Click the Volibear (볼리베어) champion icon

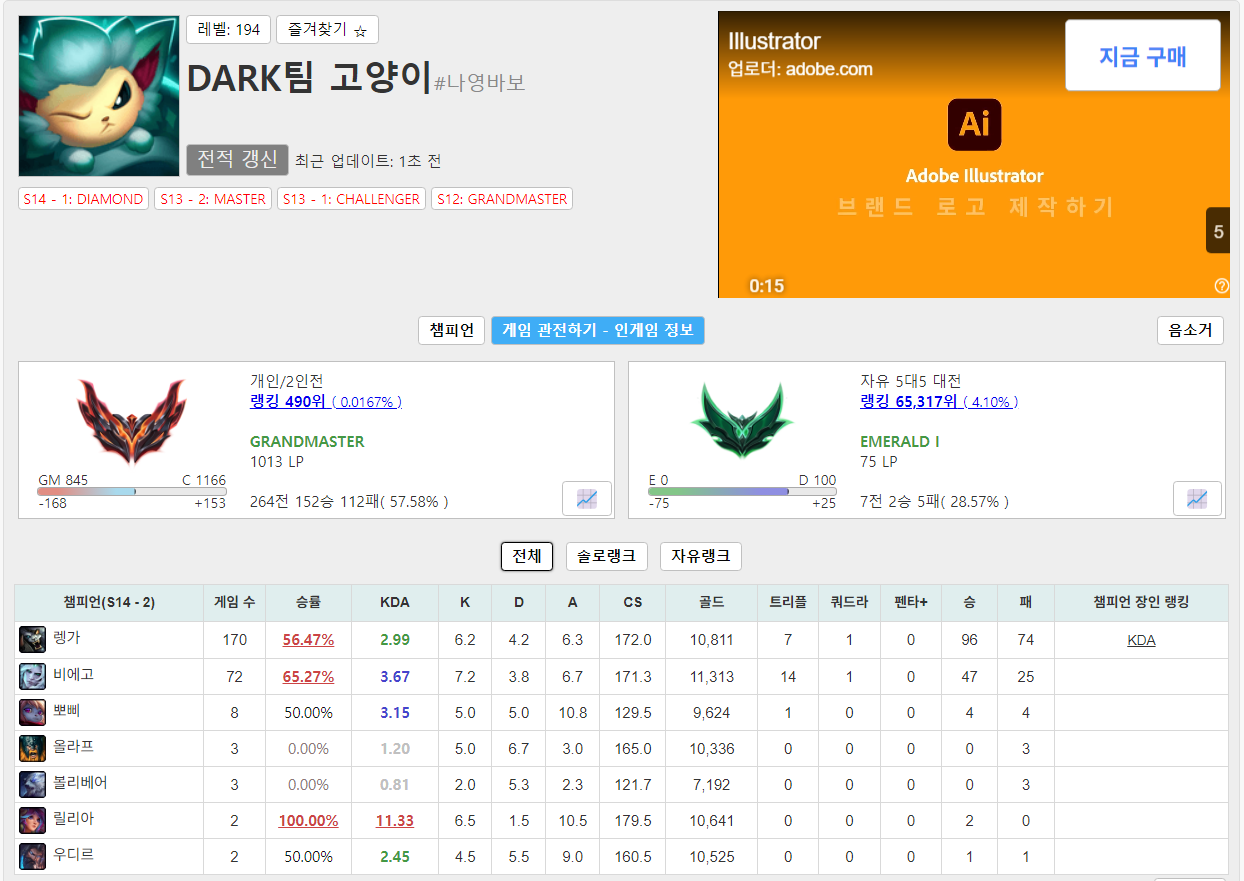click(x=33, y=784)
